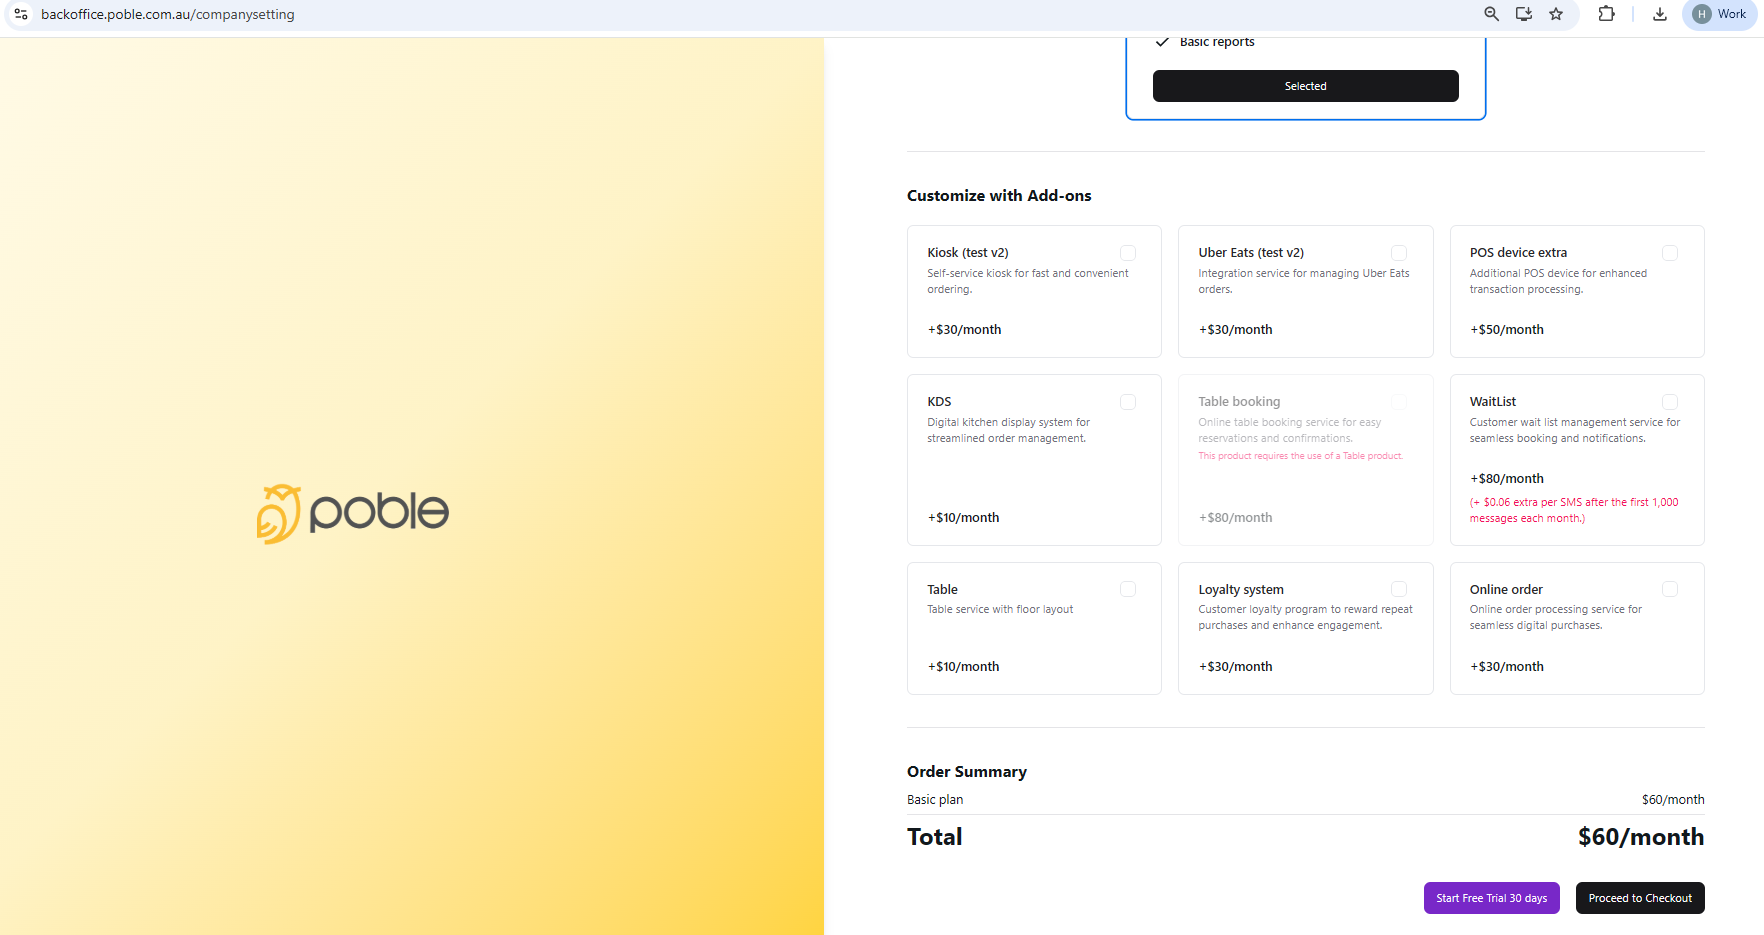This screenshot has height=935, width=1764.
Task: Click the Poble owl logo
Action: tap(353, 513)
